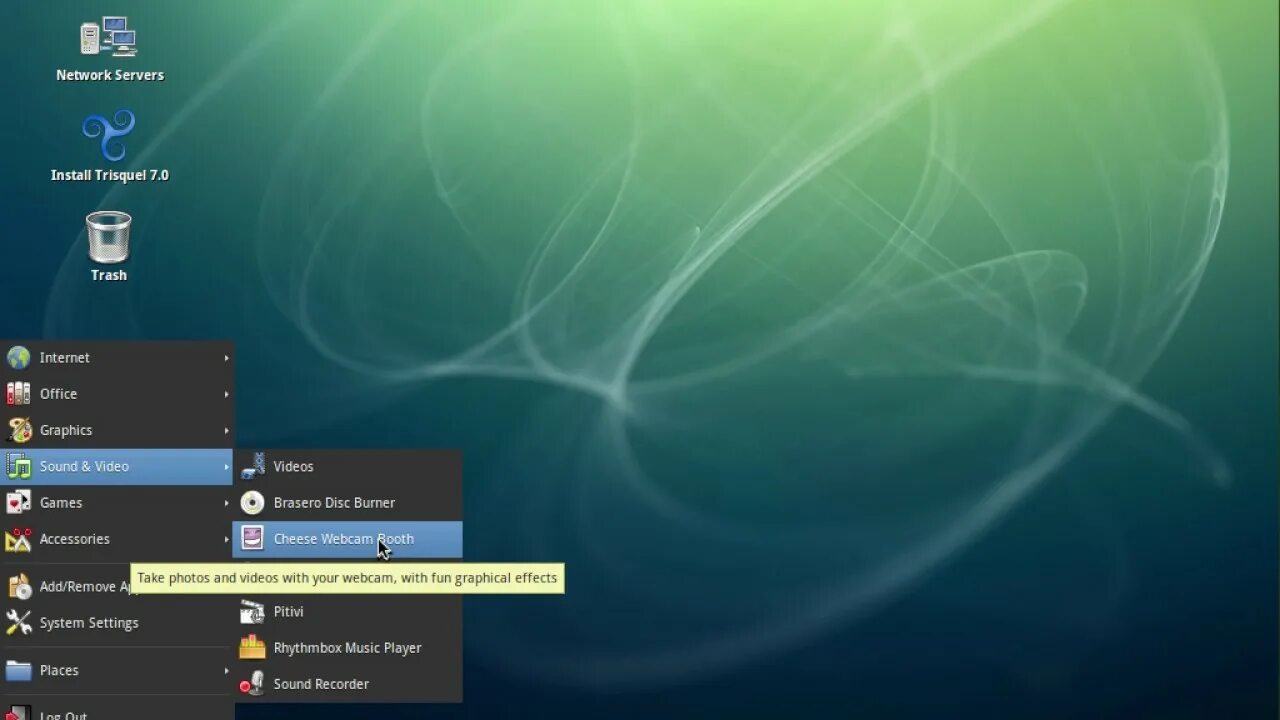Launch Brasero Disc Burner
This screenshot has height=720, width=1280.
point(348,503)
